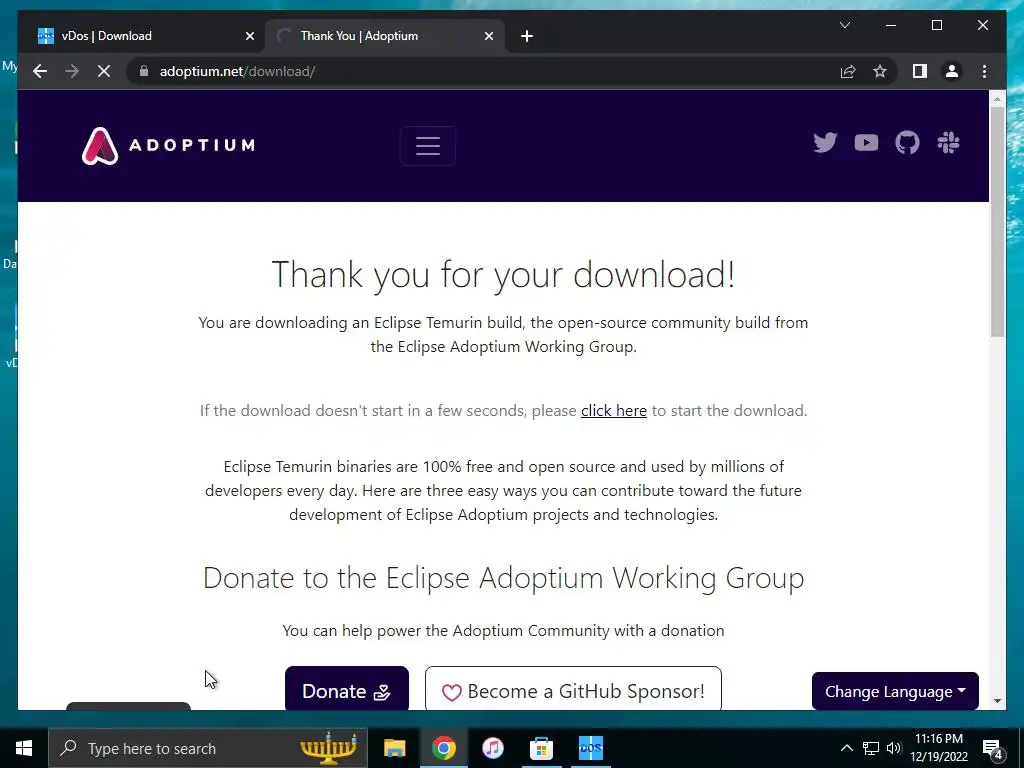Screen dimensions: 1024x768
Task: Open Chrome's three-dot menu
Action: pos(984,71)
